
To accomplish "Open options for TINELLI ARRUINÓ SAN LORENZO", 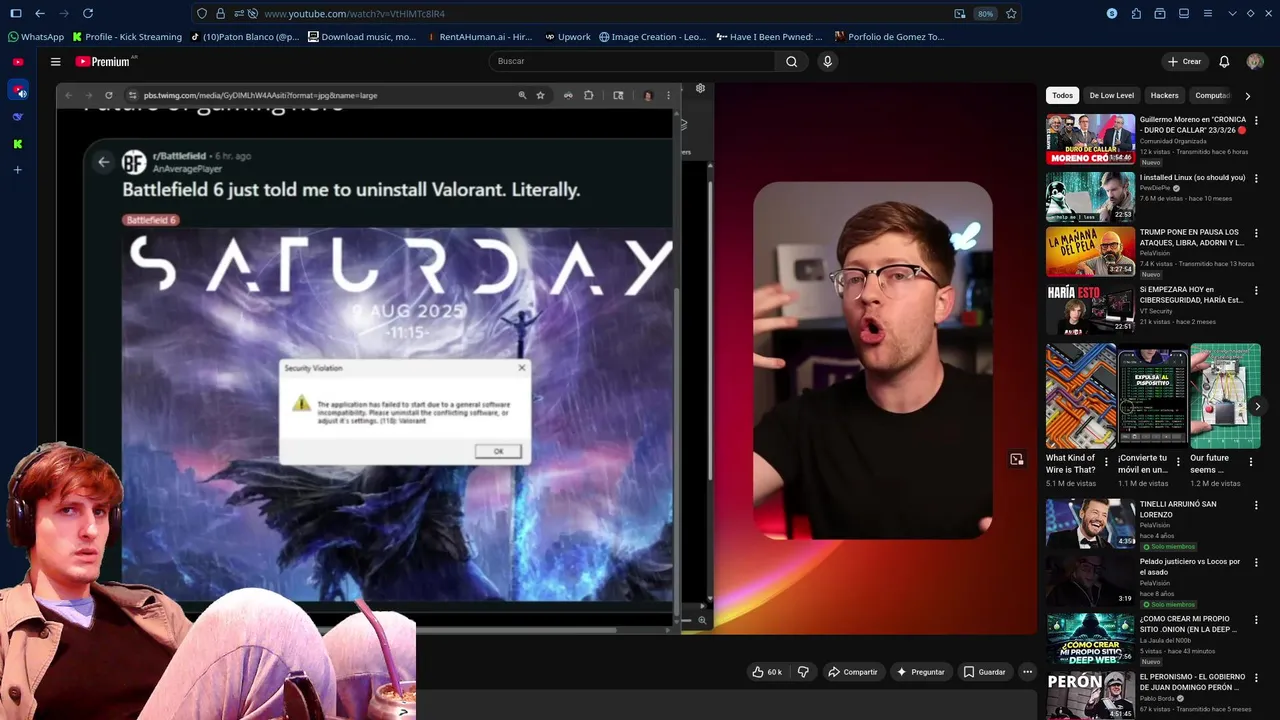I will click(1256, 505).
